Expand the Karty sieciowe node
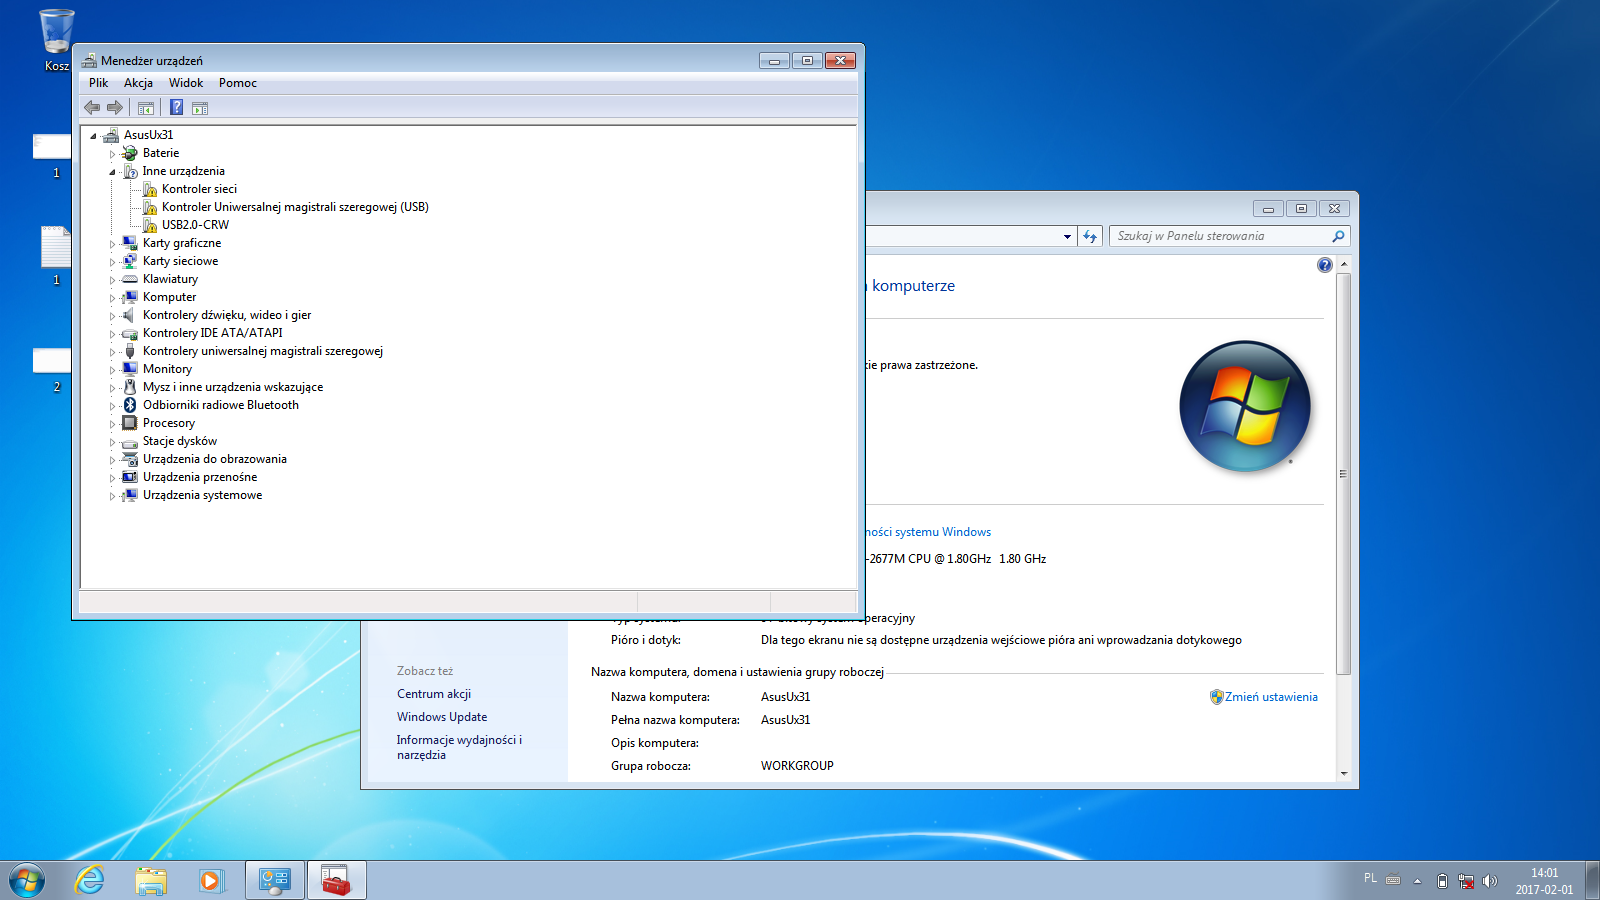The image size is (1600, 900). (x=113, y=262)
